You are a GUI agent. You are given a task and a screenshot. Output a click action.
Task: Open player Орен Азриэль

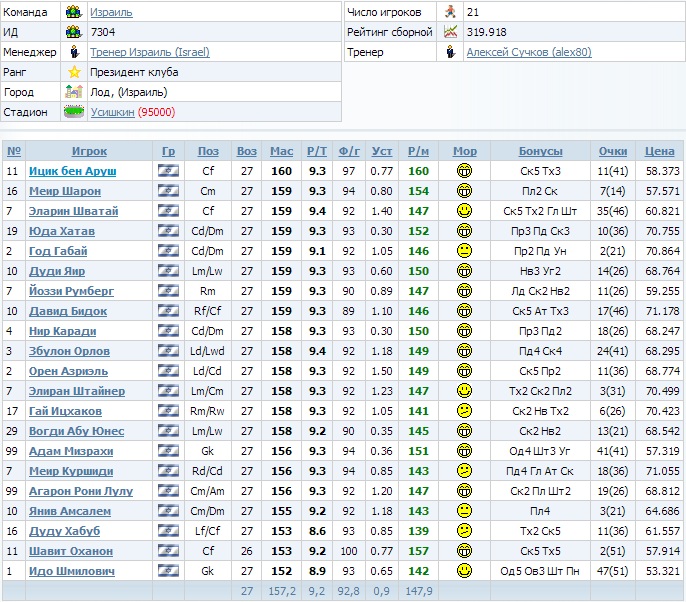[68, 371]
